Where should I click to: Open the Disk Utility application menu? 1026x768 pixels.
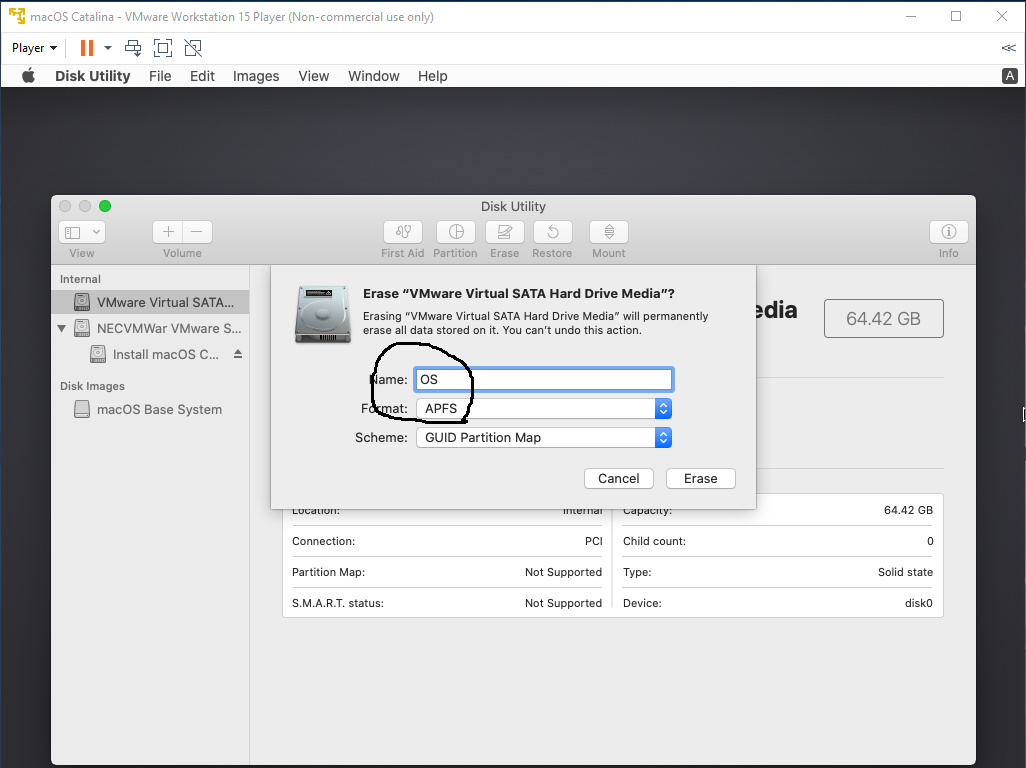92,76
